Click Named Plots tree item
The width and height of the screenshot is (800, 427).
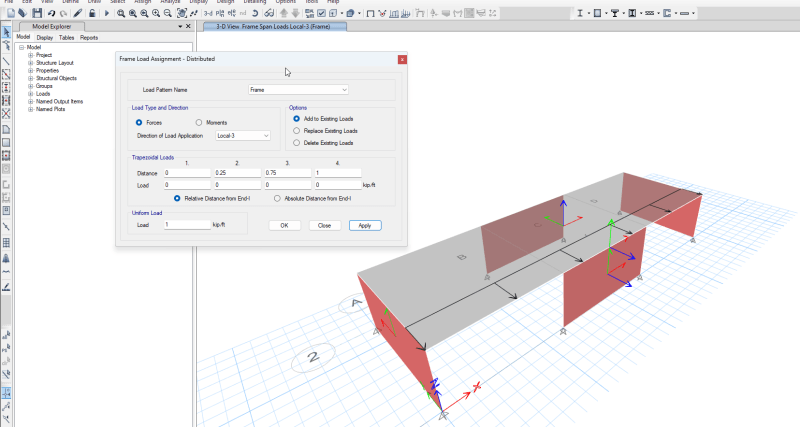[x=51, y=109]
